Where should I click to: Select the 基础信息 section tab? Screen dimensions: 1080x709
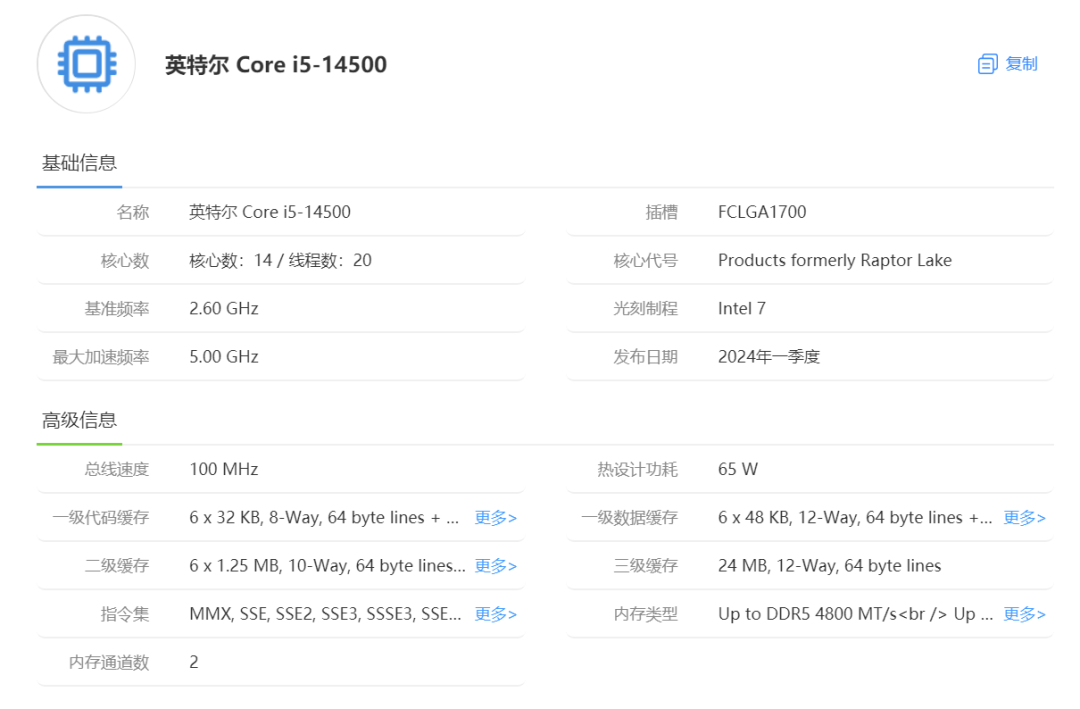(x=79, y=163)
